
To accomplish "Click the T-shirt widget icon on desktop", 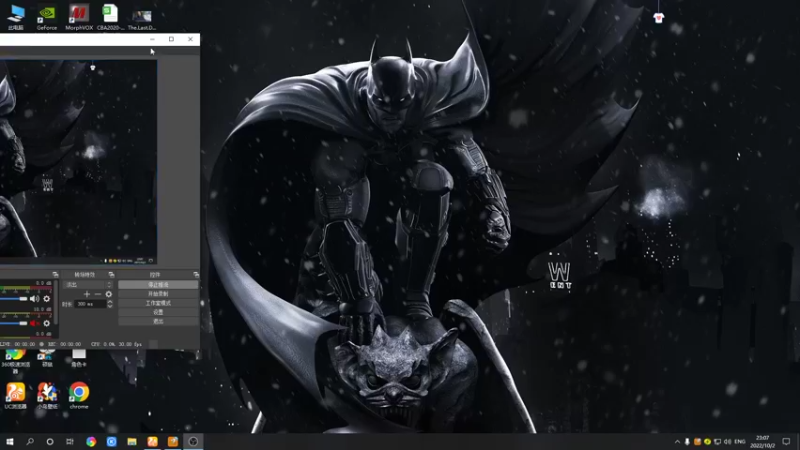I will click(x=659, y=18).
